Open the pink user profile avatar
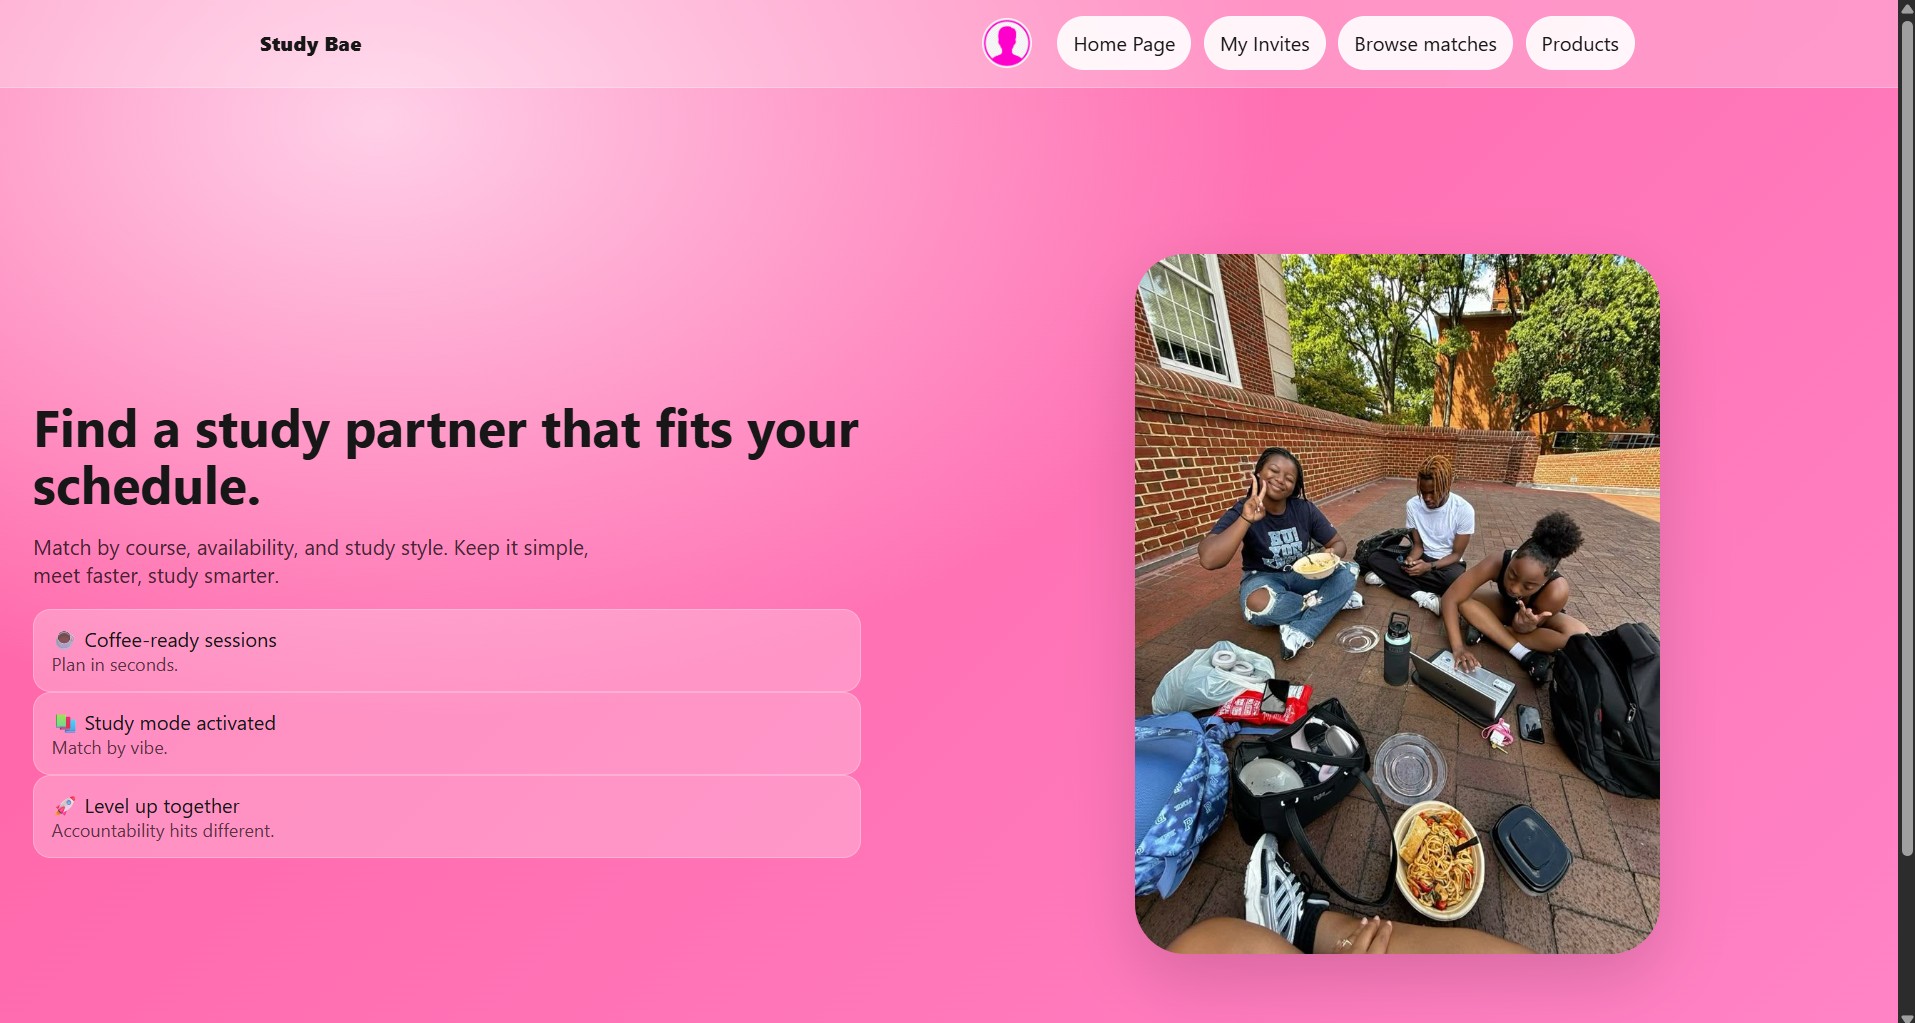This screenshot has height=1023, width=1915. [1006, 44]
